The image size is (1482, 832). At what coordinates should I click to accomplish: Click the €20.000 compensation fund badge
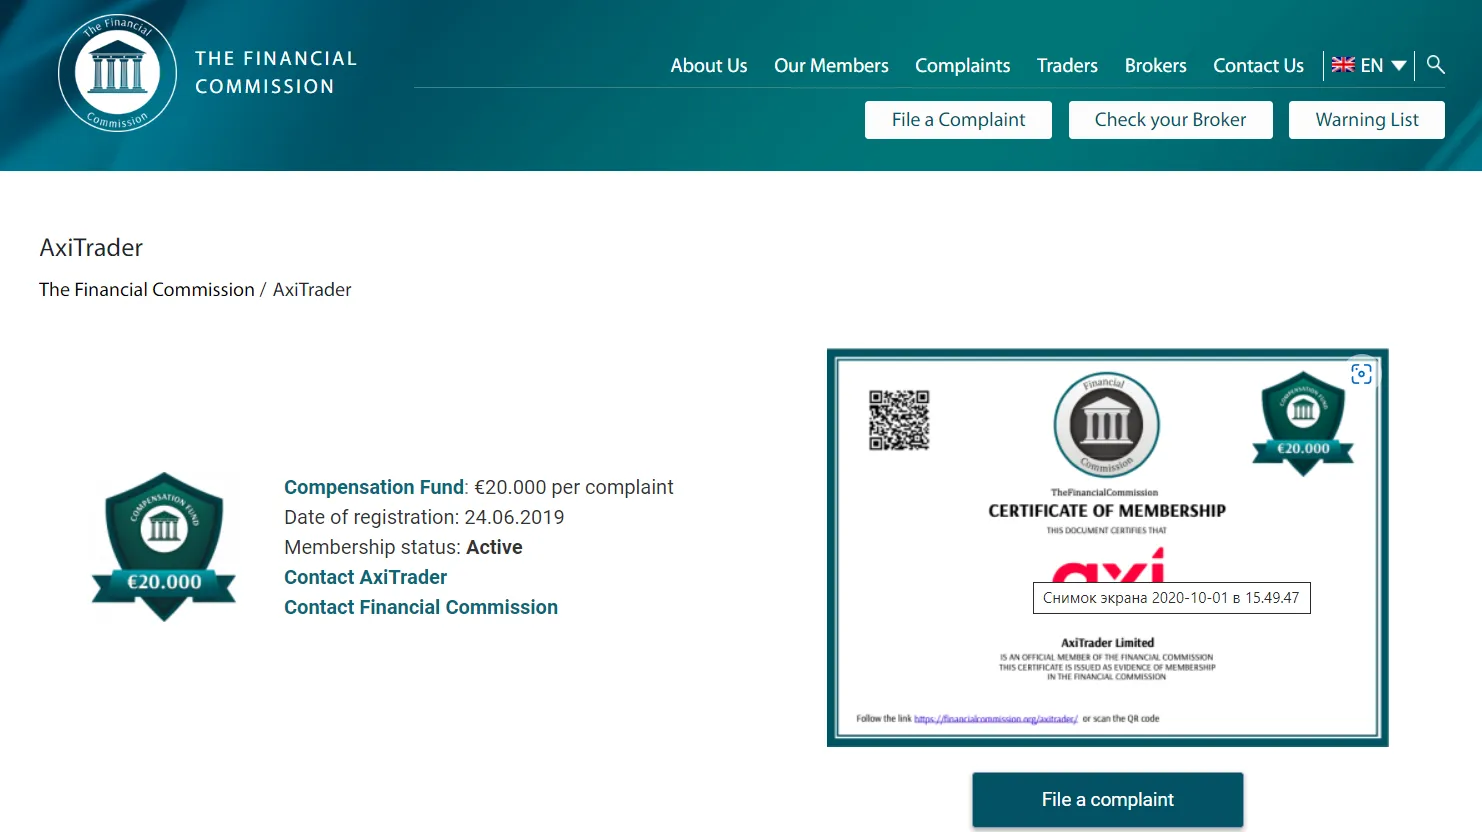click(164, 547)
